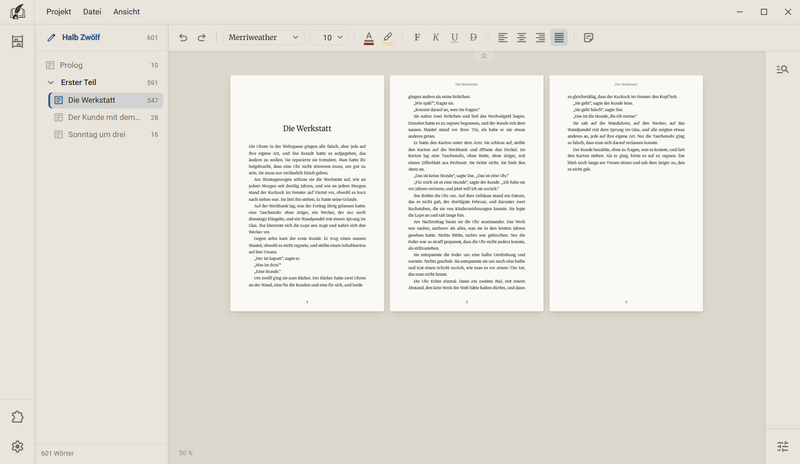Image resolution: width=800 pixels, height=464 pixels.
Task: Apply strikethrough formatting
Action: point(473,37)
